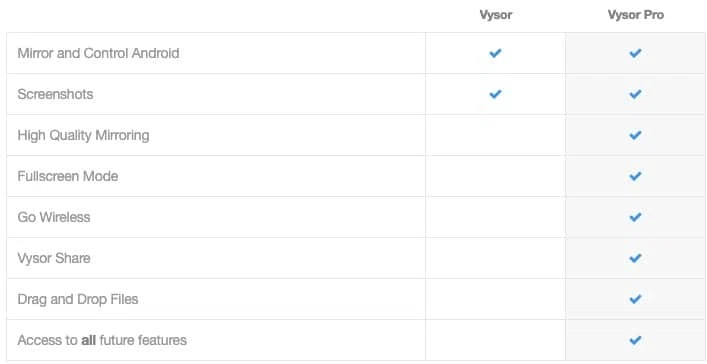
Task: Click the Mirror and Control Android label
Action: tap(98, 53)
